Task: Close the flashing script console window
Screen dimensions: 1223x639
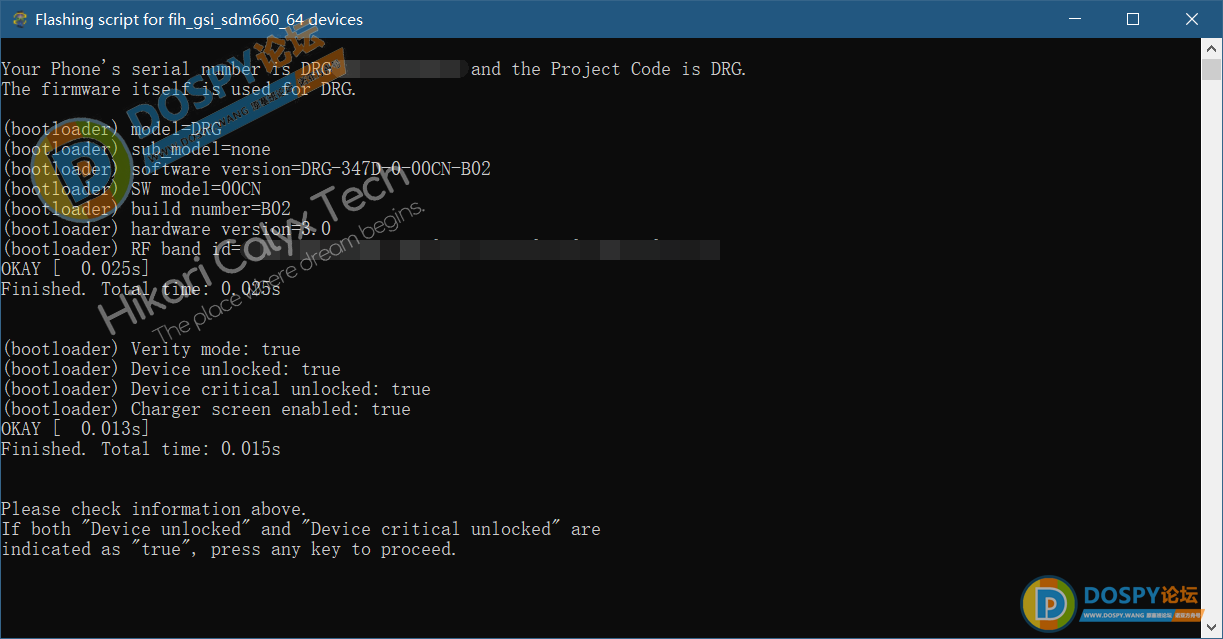Action: 1192,19
